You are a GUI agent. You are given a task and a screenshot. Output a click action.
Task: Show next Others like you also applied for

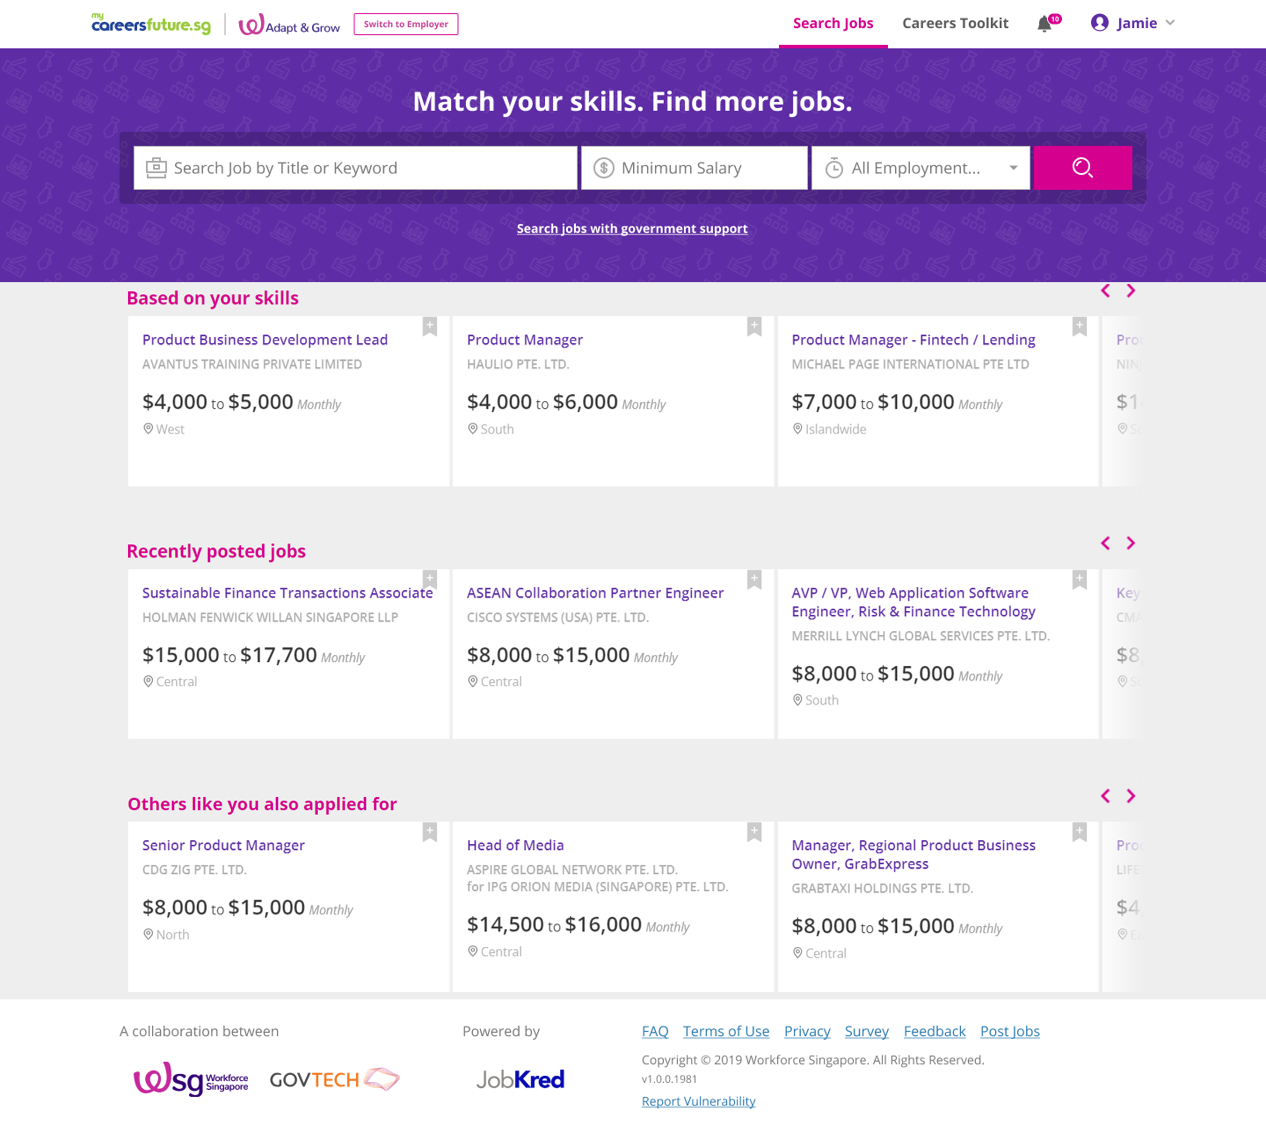(x=1131, y=796)
